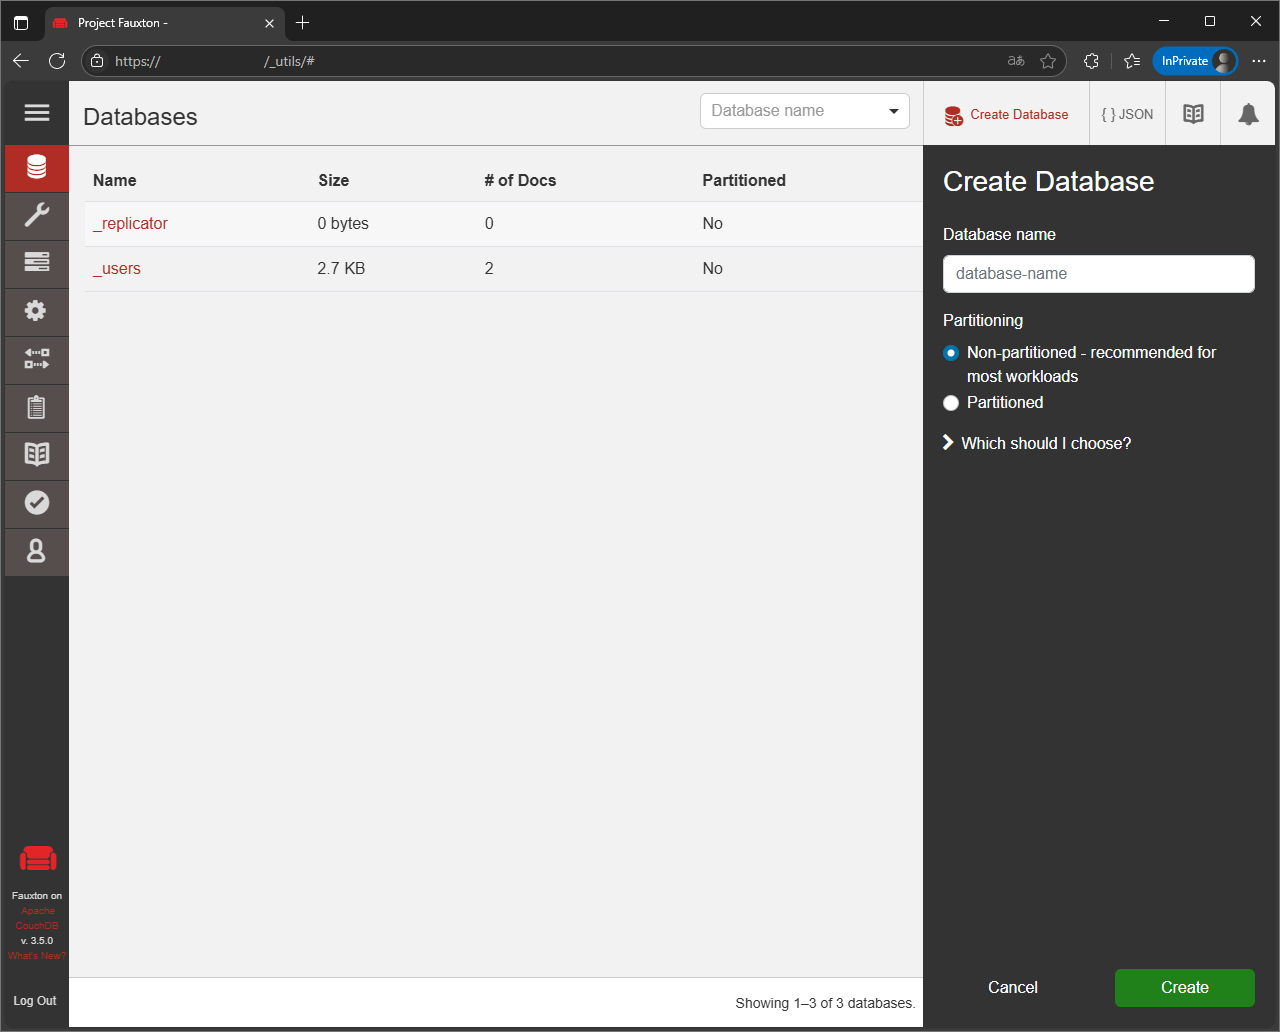Viewport: 1280px width, 1032px height.
Task: Open Setup via wrench icon
Action: coord(37,215)
